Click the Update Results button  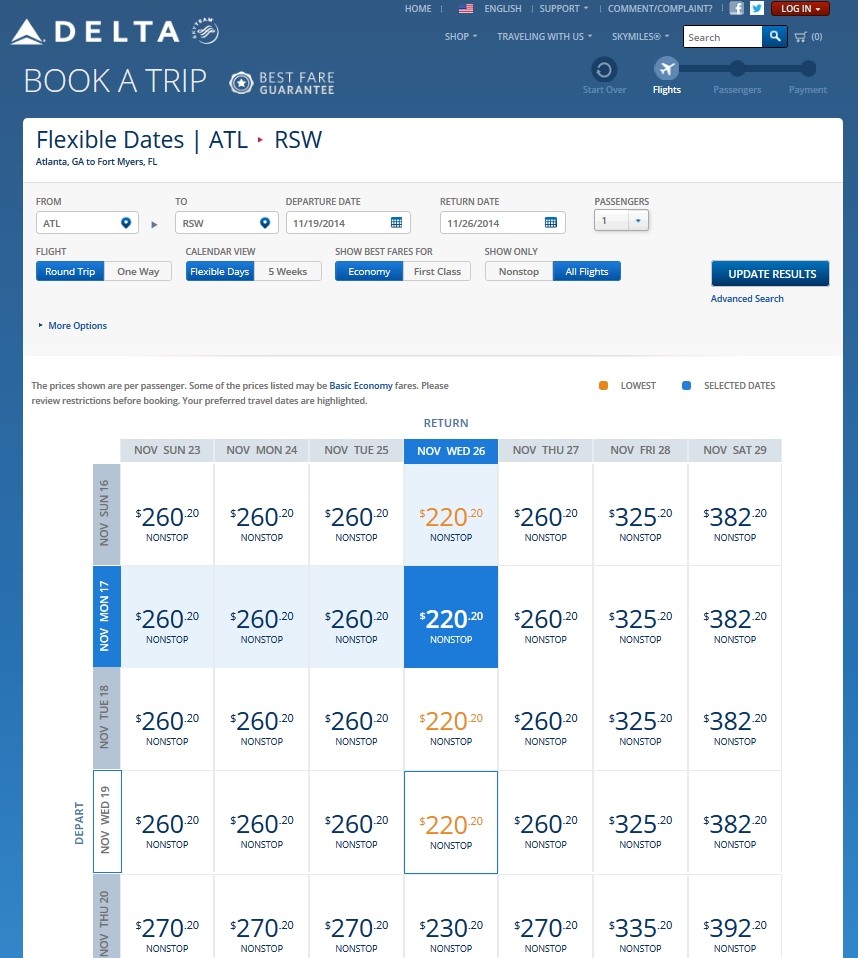[x=770, y=274]
